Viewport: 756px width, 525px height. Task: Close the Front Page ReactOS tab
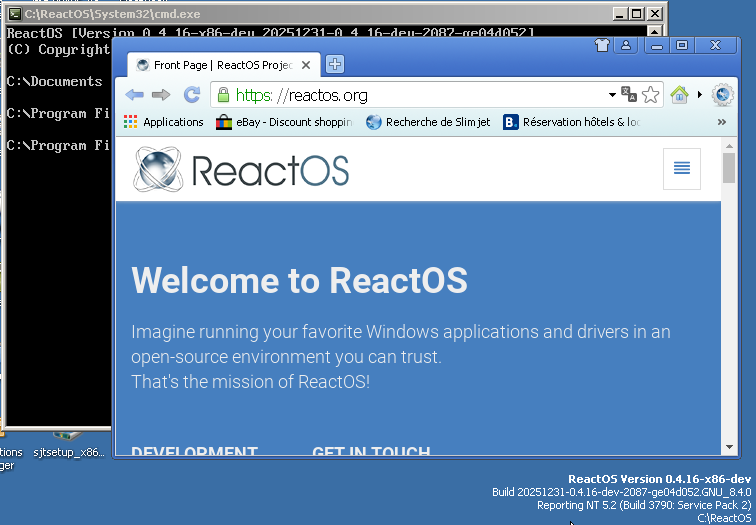coord(306,65)
